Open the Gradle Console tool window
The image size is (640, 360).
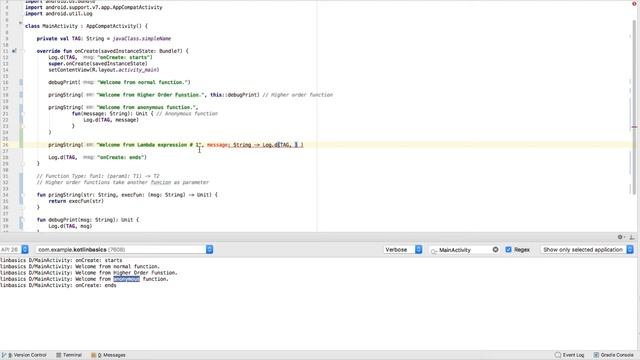613,355
